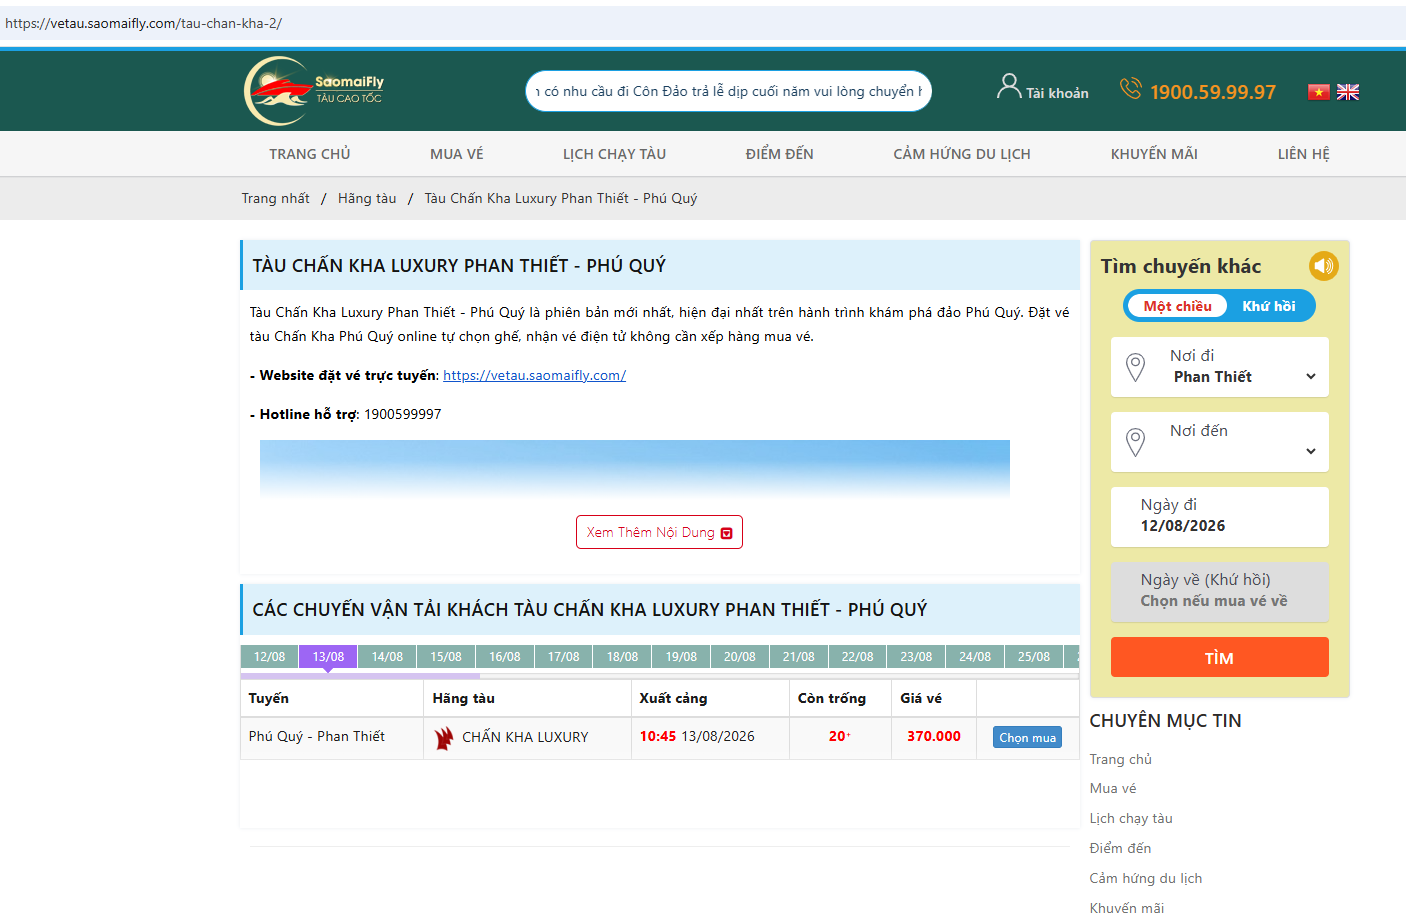Image resolution: width=1406 pixels, height=913 pixels.
Task: Go to TRANG CHỦ menu
Action: (310, 154)
